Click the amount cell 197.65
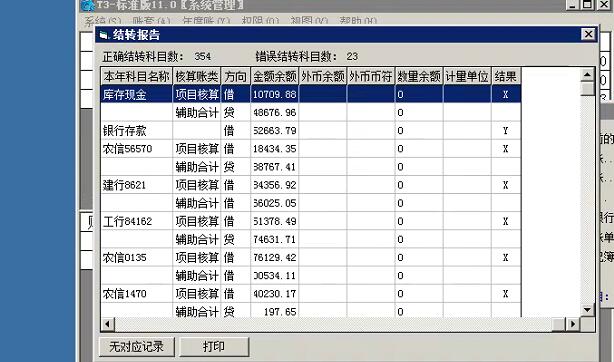 274,311
